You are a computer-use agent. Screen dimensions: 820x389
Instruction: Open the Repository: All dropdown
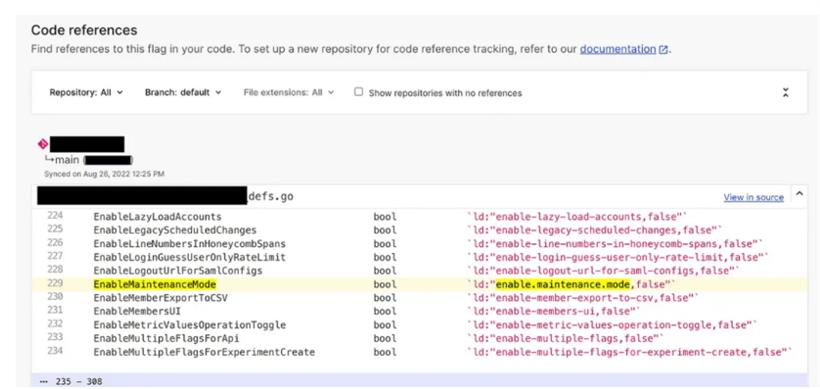[x=86, y=93]
